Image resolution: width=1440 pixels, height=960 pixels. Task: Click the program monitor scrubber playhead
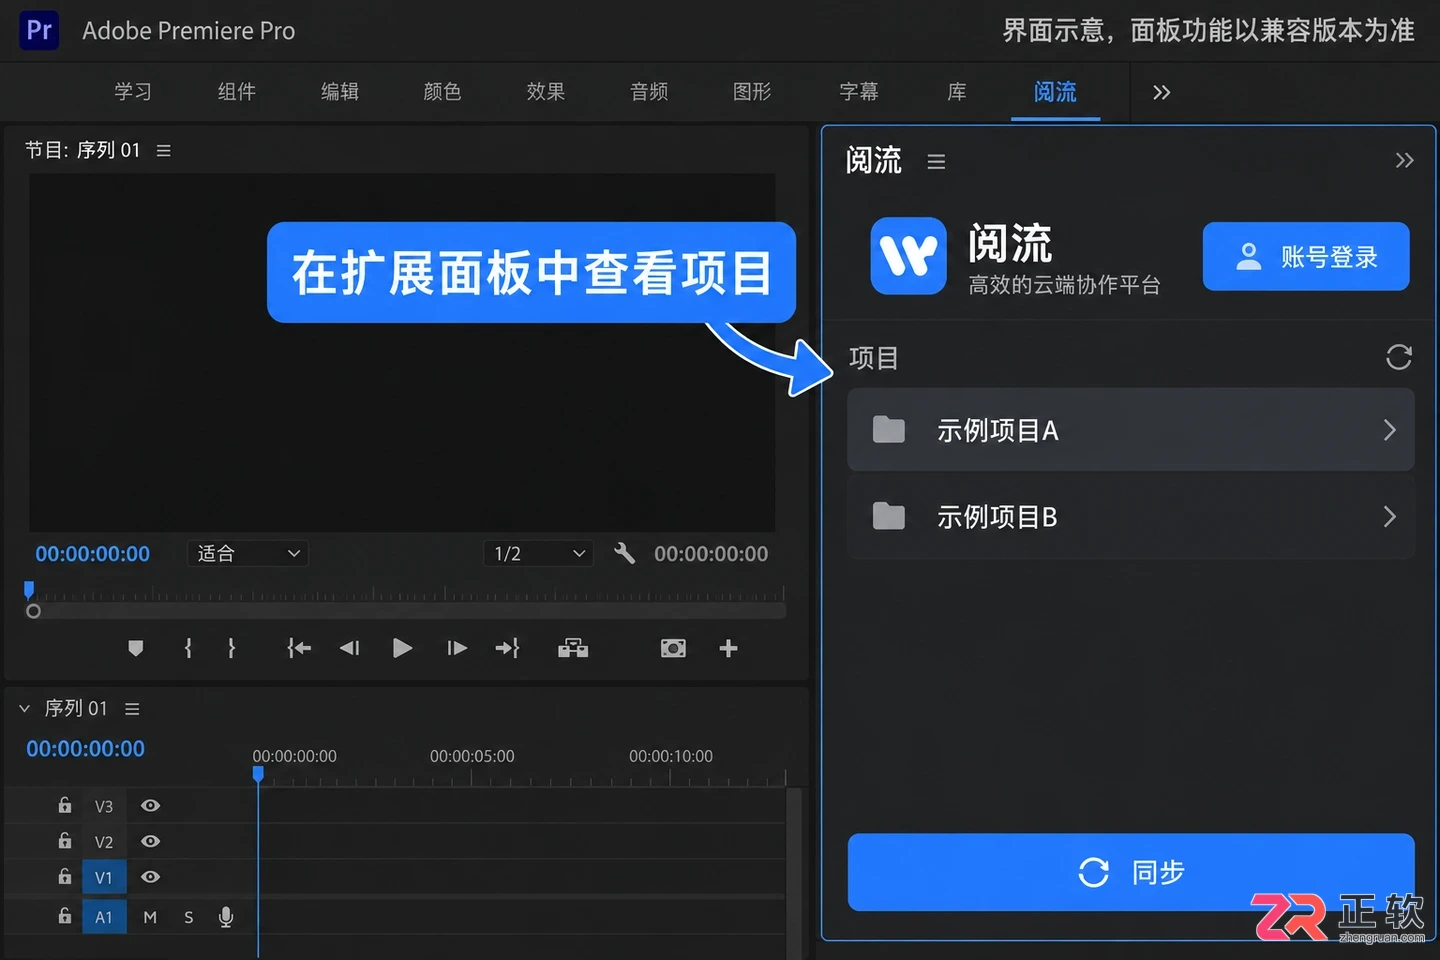pyautogui.click(x=29, y=589)
